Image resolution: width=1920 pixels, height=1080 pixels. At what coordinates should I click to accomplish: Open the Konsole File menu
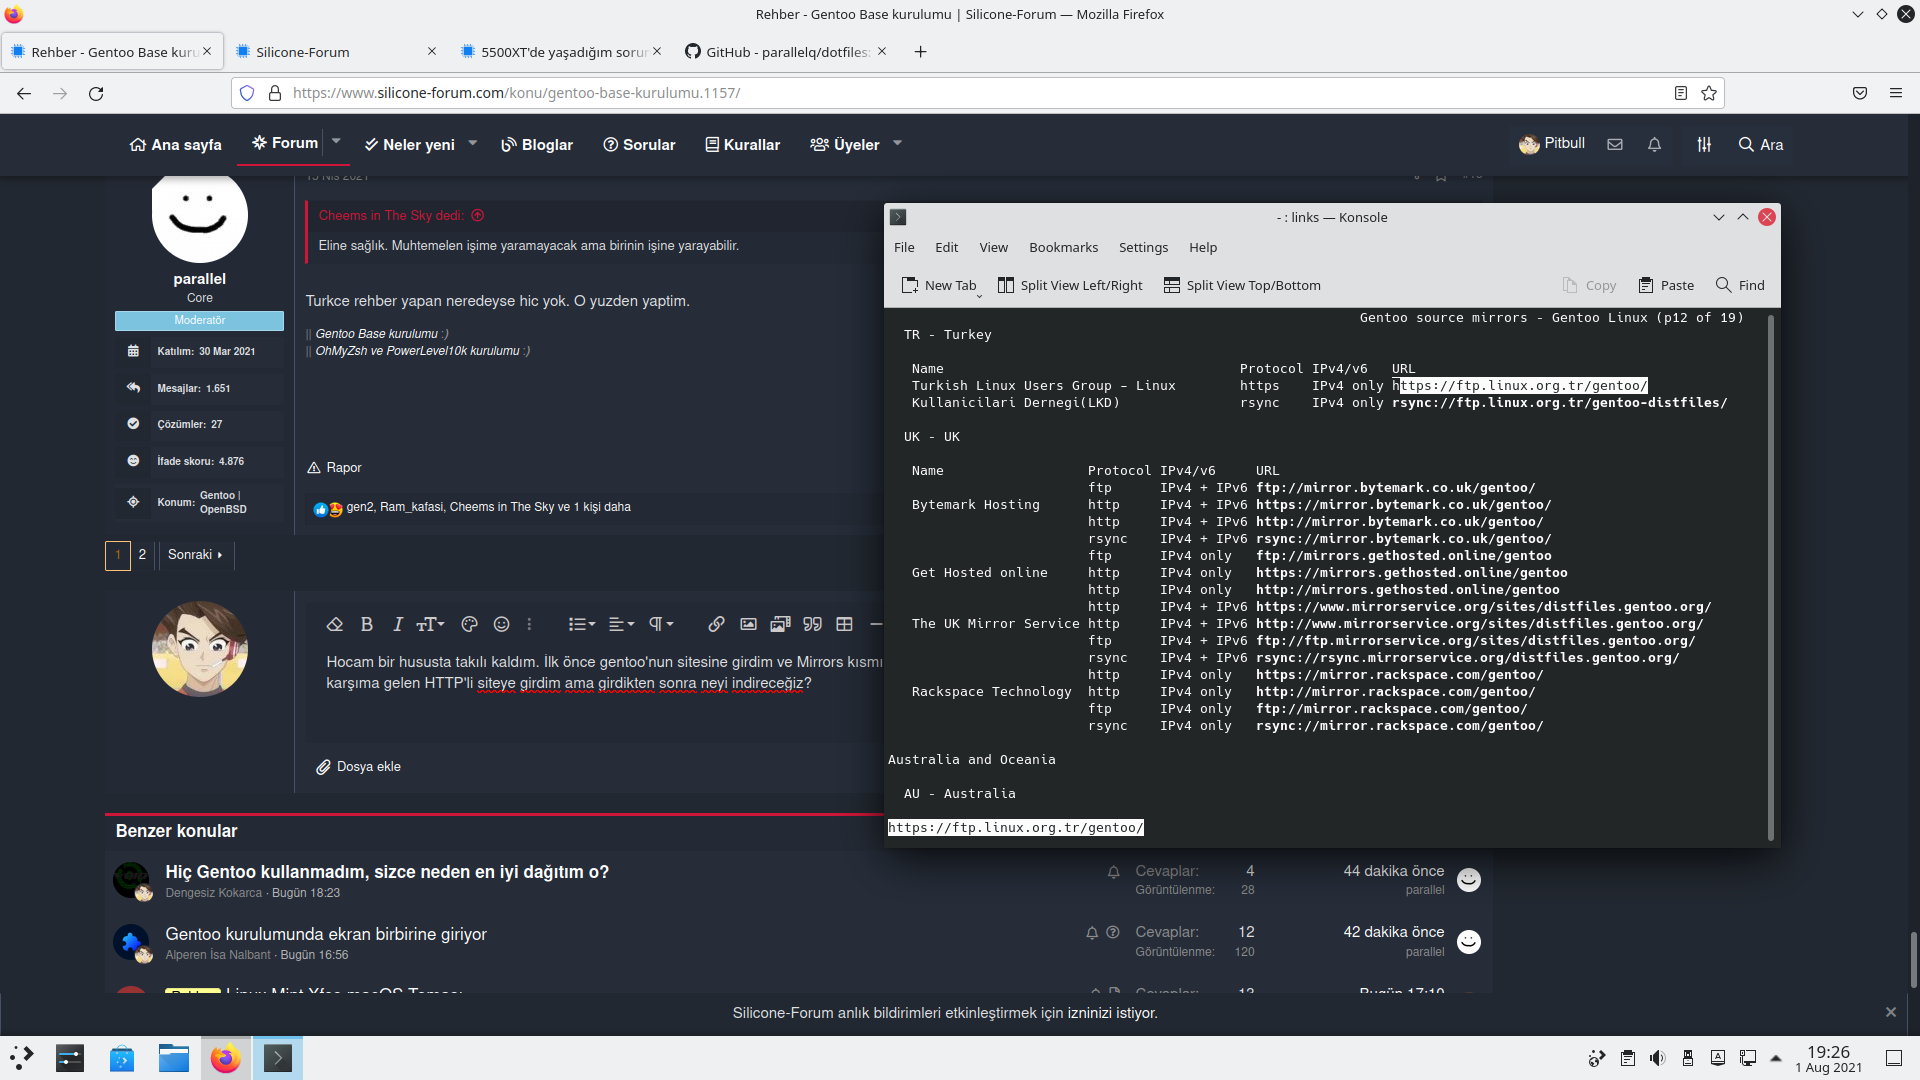pos(904,248)
